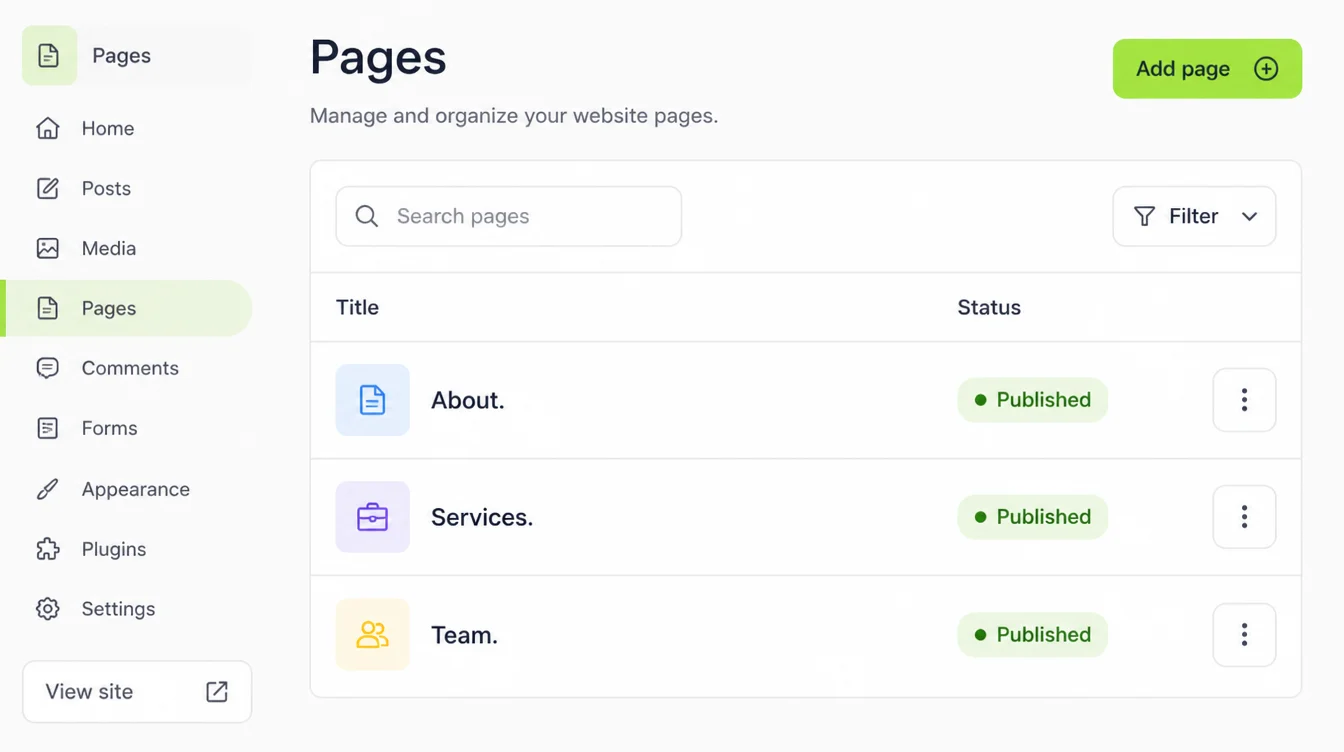Click the plus circle icon on Add page
The image size is (1344, 752).
[x=1266, y=69]
